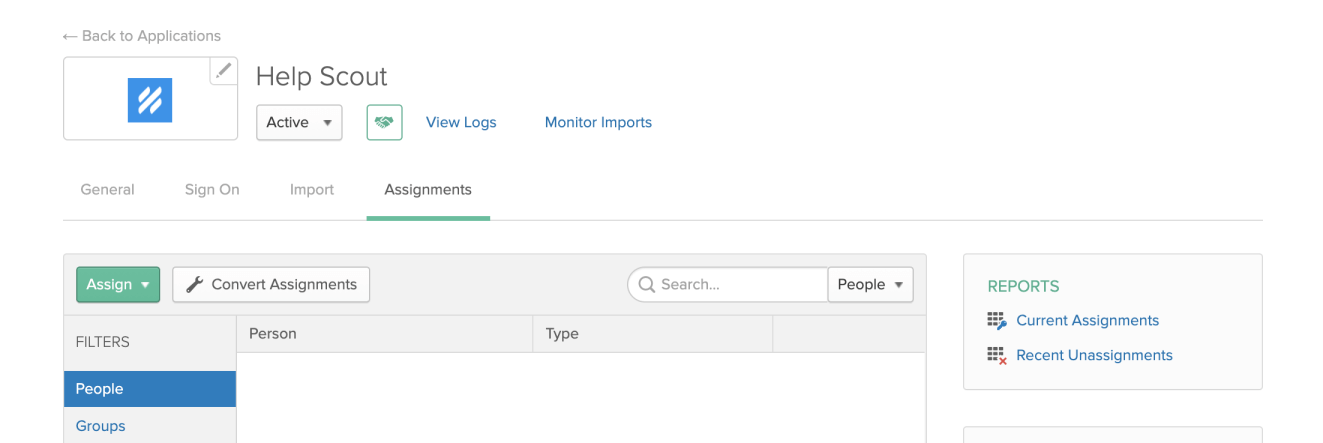1323x443 pixels.
Task: Focus the Search text field
Action: click(x=738, y=285)
